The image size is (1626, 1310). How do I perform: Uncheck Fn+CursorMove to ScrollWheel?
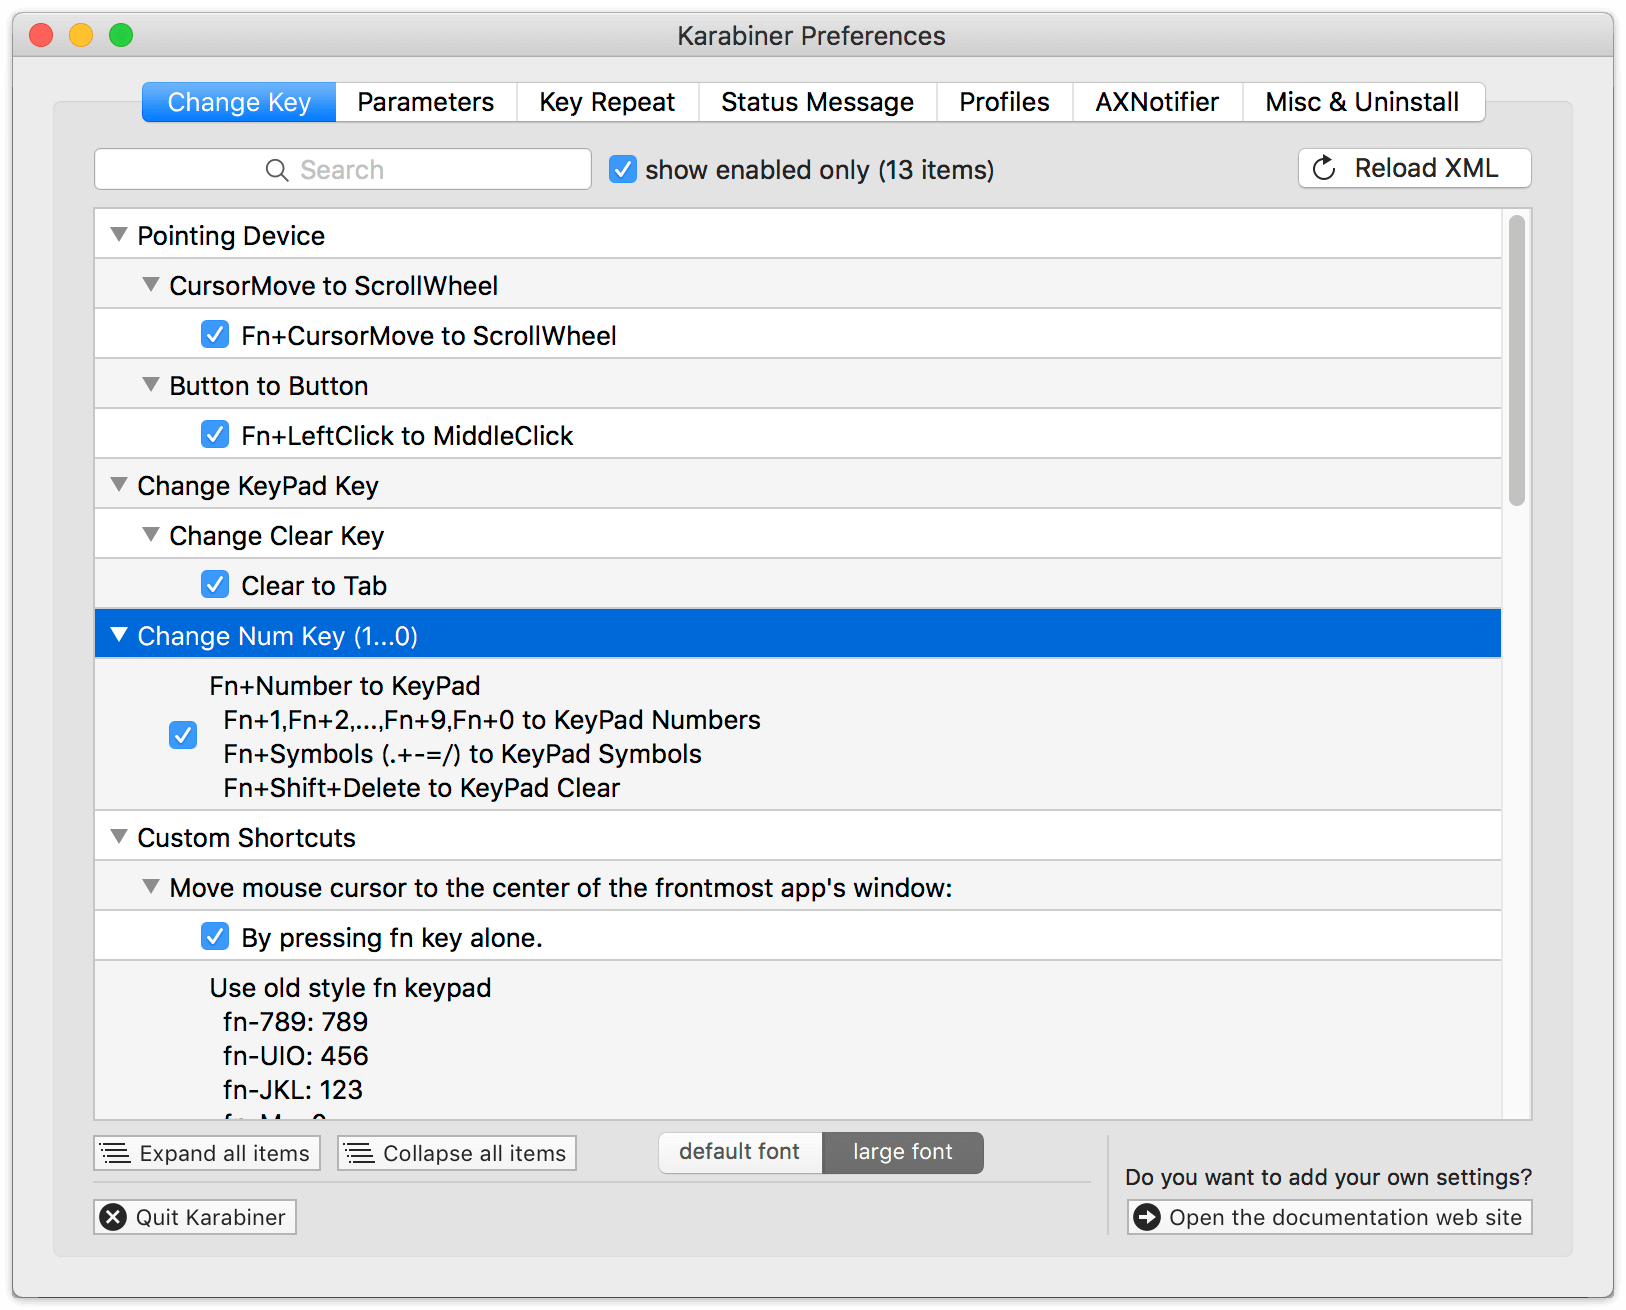[x=215, y=334]
